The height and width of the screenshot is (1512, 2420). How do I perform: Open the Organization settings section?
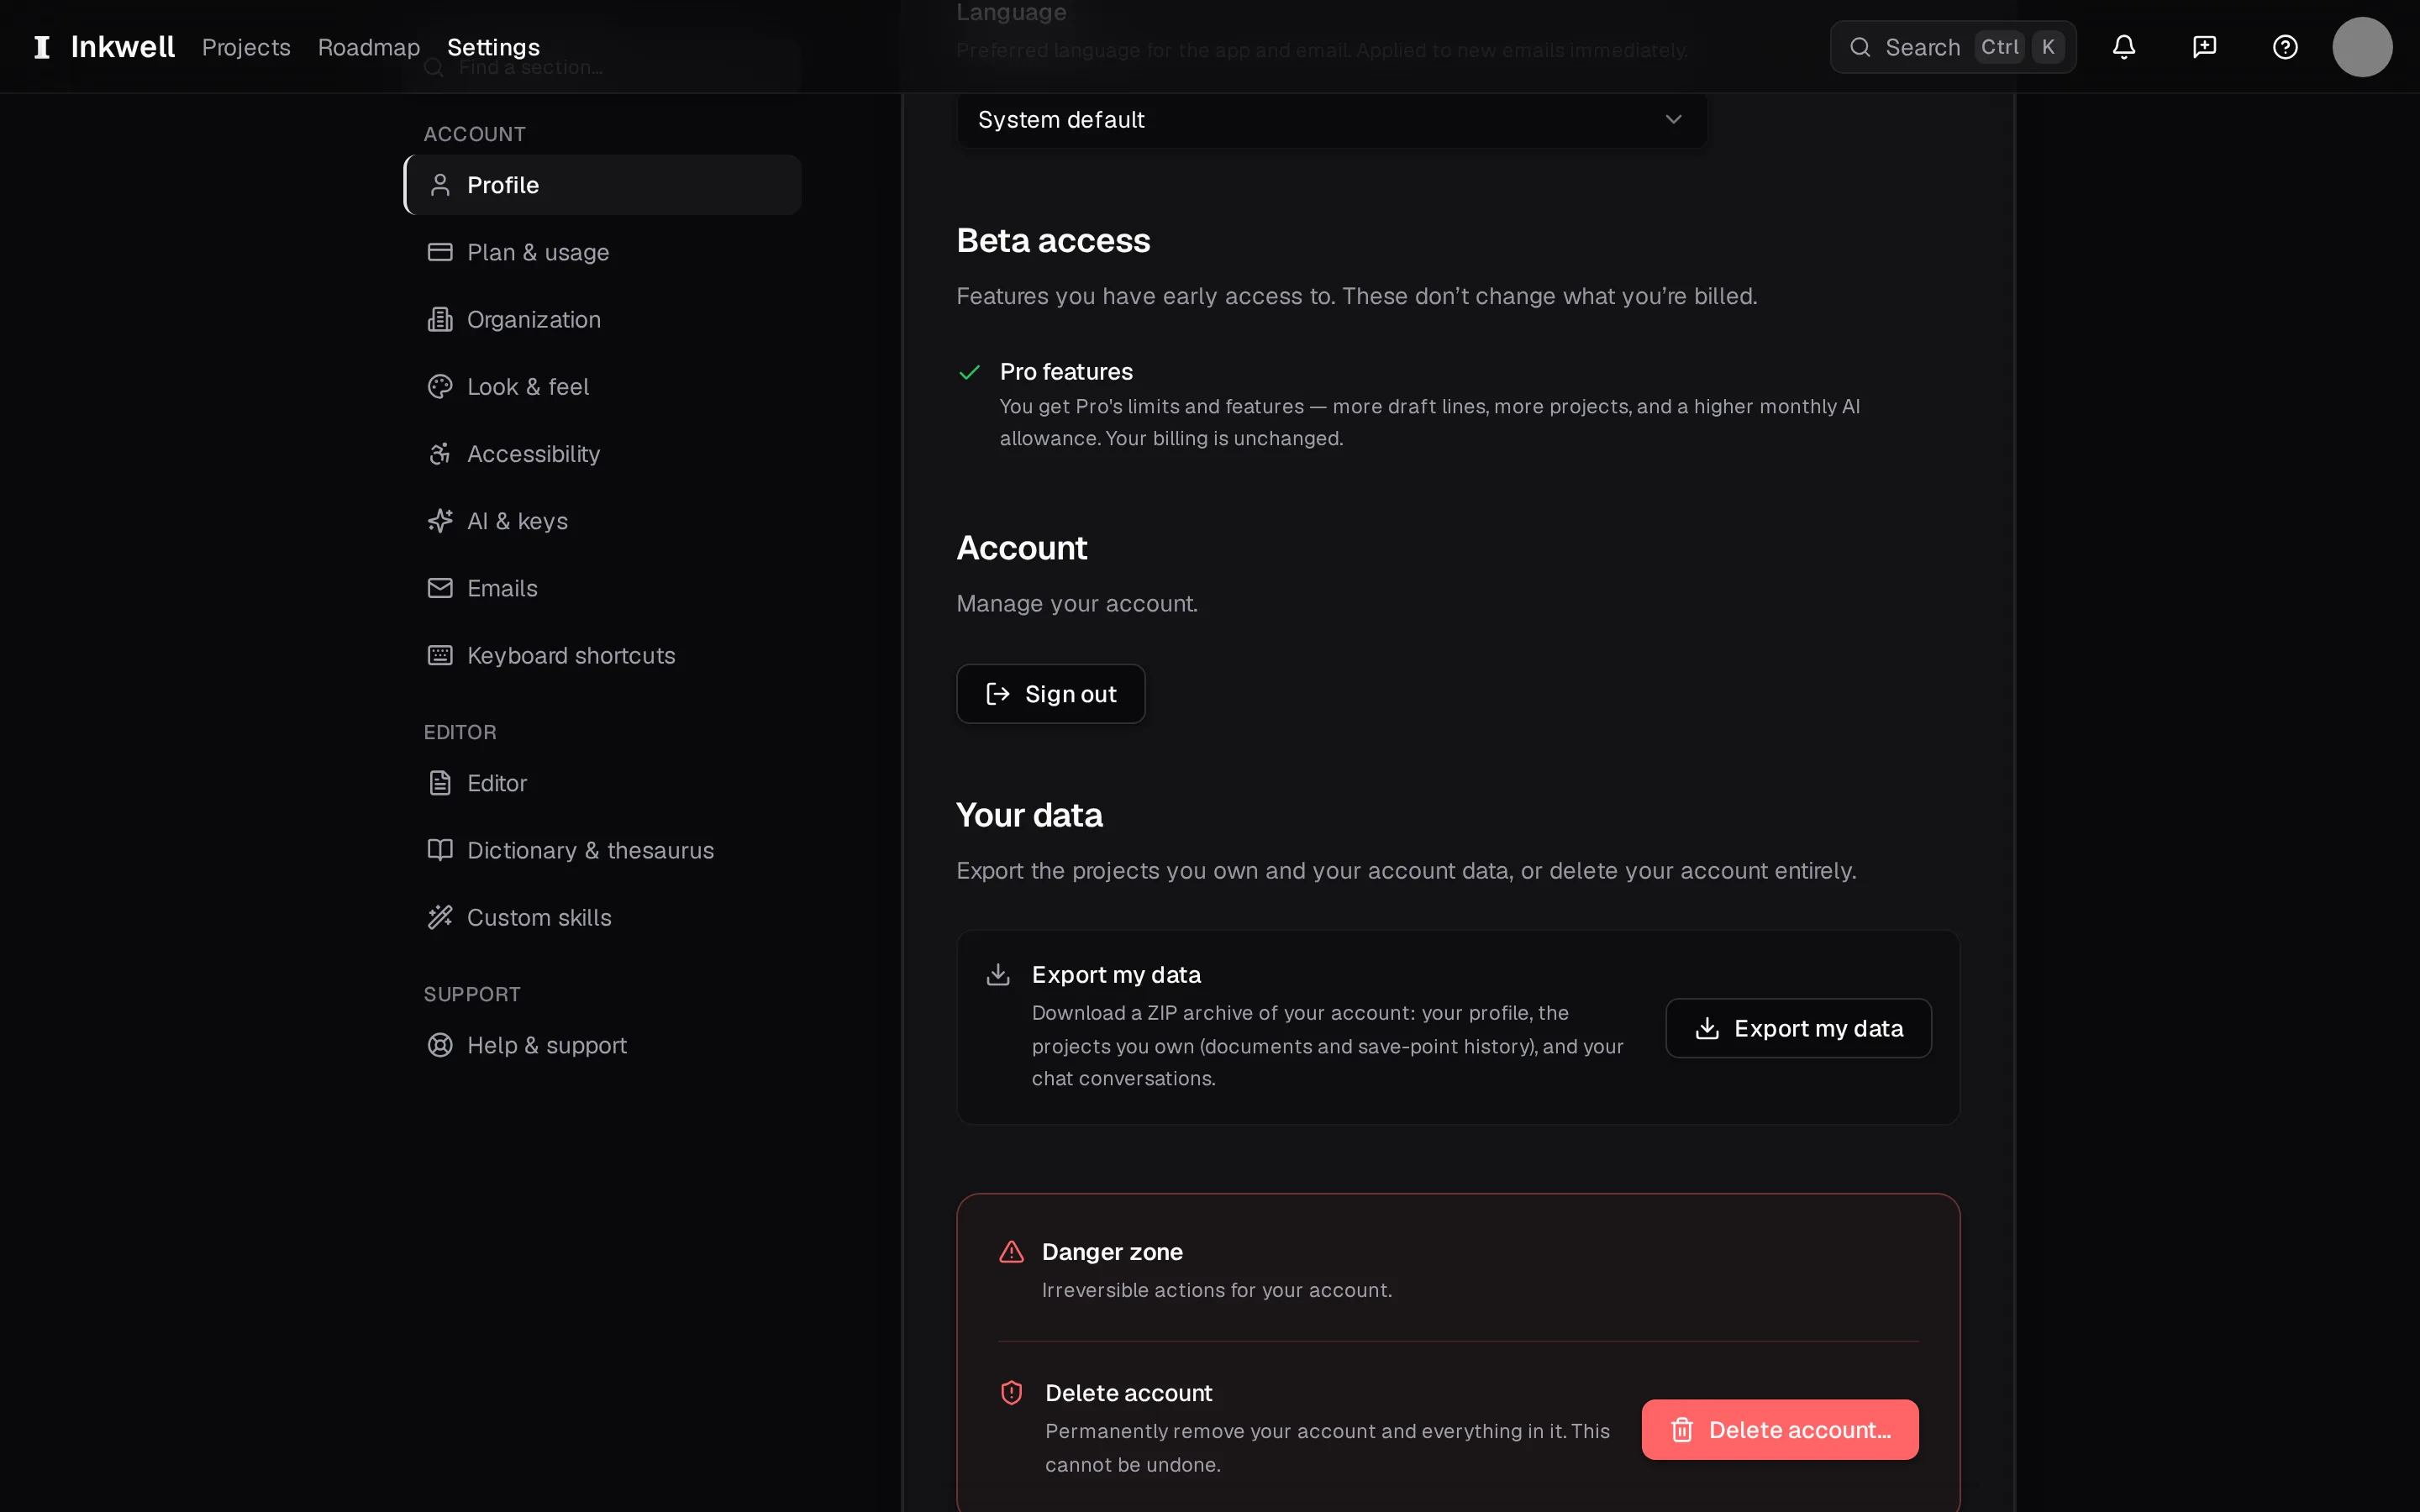coord(603,319)
